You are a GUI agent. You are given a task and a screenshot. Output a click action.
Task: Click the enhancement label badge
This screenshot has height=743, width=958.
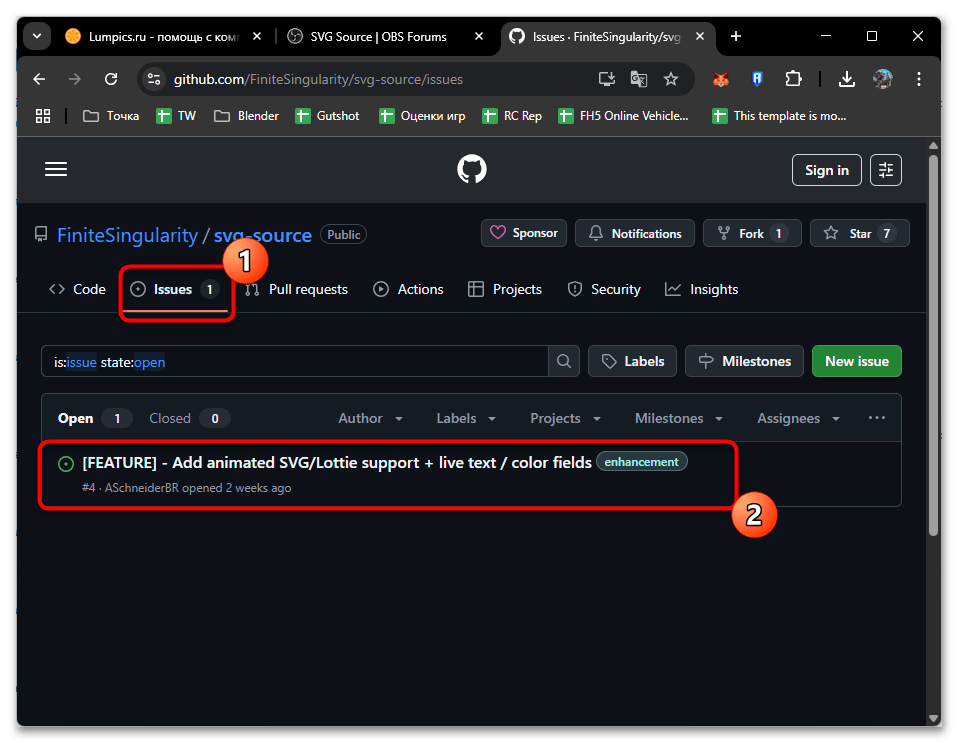tap(642, 462)
